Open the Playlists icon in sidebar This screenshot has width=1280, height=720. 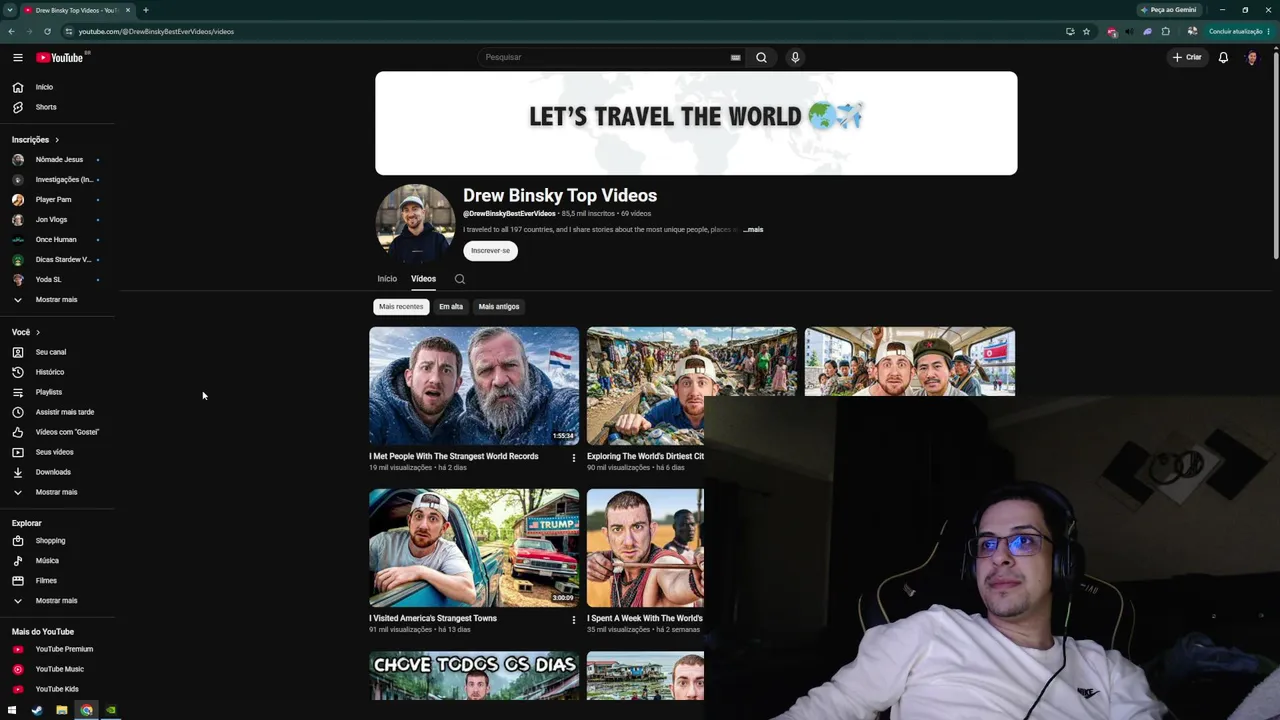[x=18, y=392]
